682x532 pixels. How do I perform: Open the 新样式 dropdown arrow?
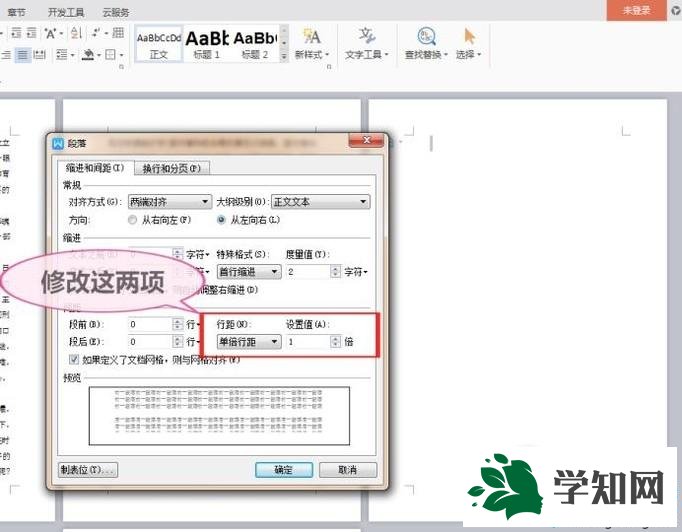pyautogui.click(x=327, y=55)
